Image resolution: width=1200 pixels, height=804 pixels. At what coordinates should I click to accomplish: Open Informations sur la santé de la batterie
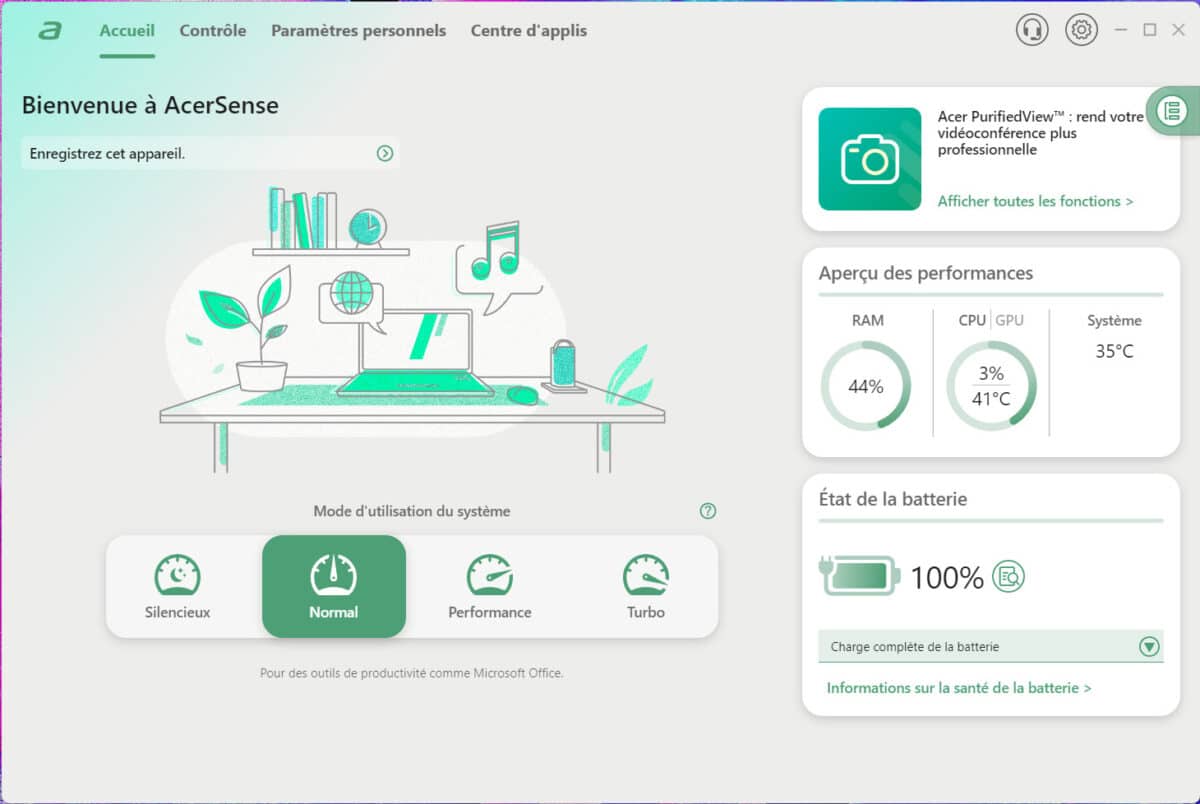[x=959, y=688]
